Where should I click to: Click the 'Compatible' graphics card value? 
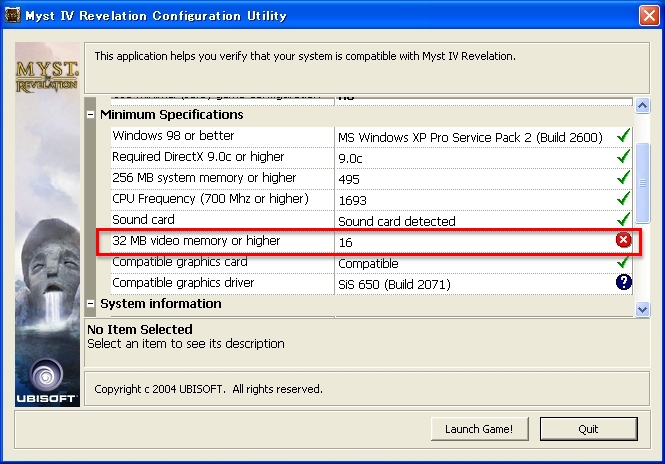tap(369, 264)
